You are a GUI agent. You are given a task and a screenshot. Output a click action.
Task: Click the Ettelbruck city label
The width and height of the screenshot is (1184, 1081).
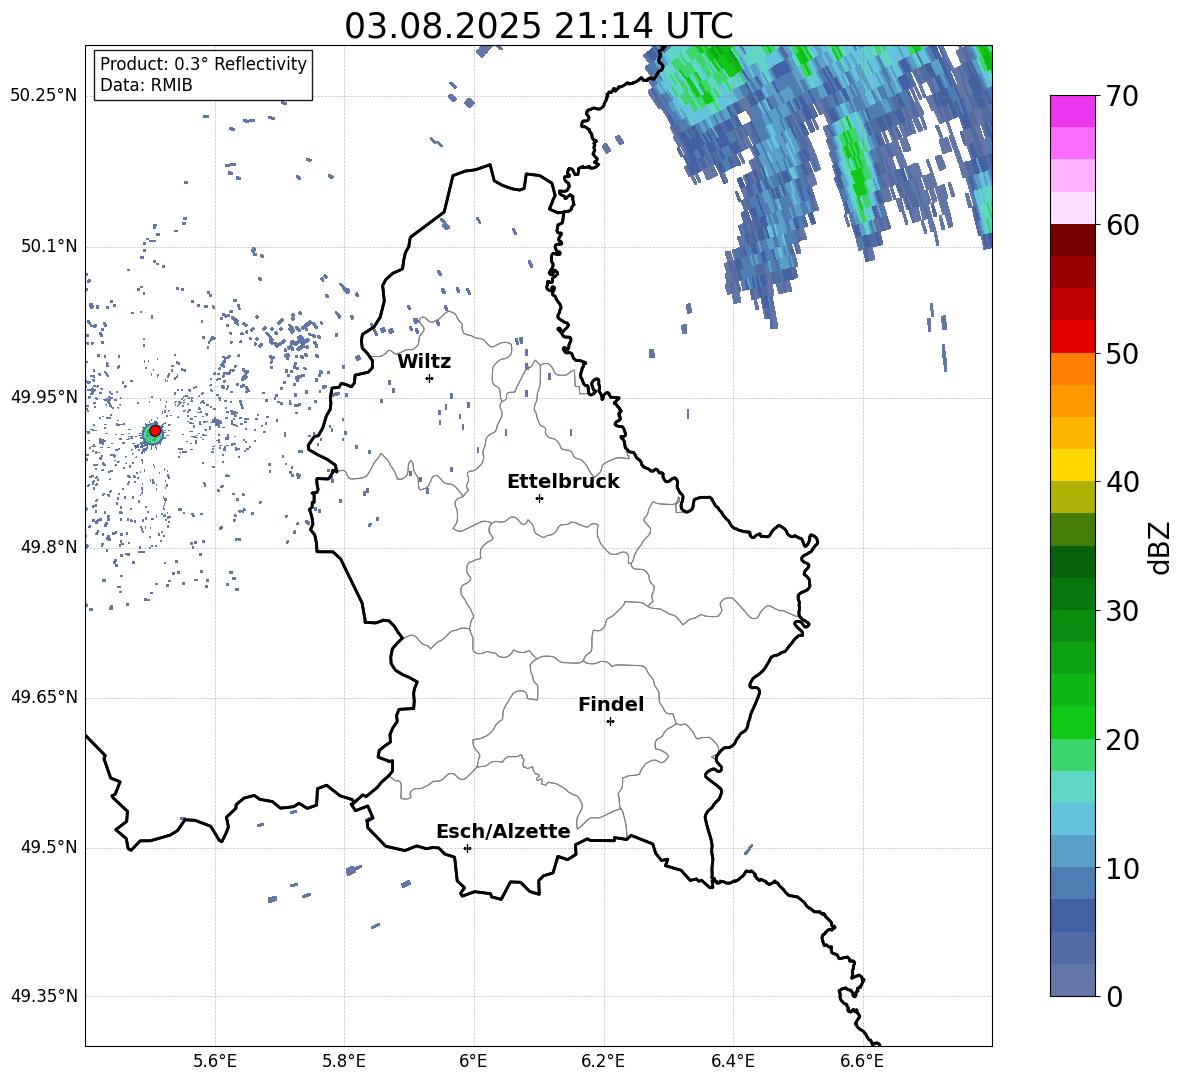563,482
